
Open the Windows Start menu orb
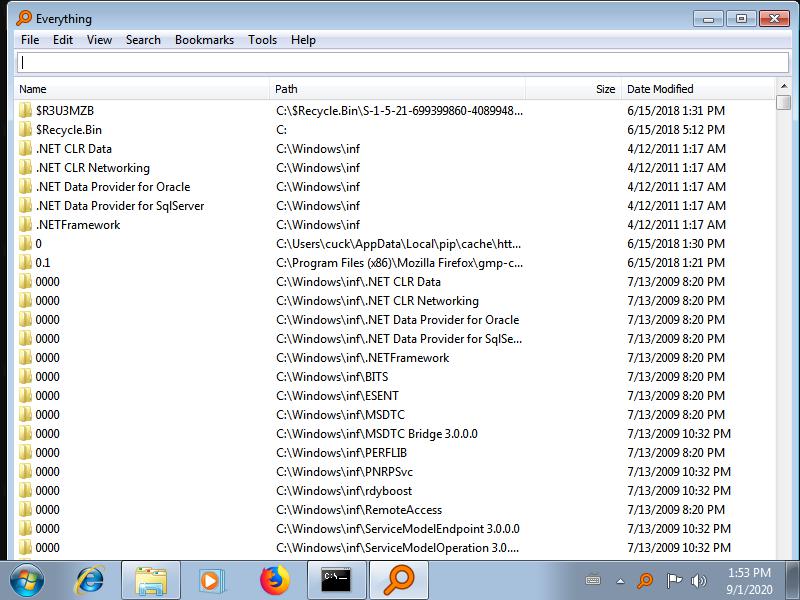coord(27,581)
